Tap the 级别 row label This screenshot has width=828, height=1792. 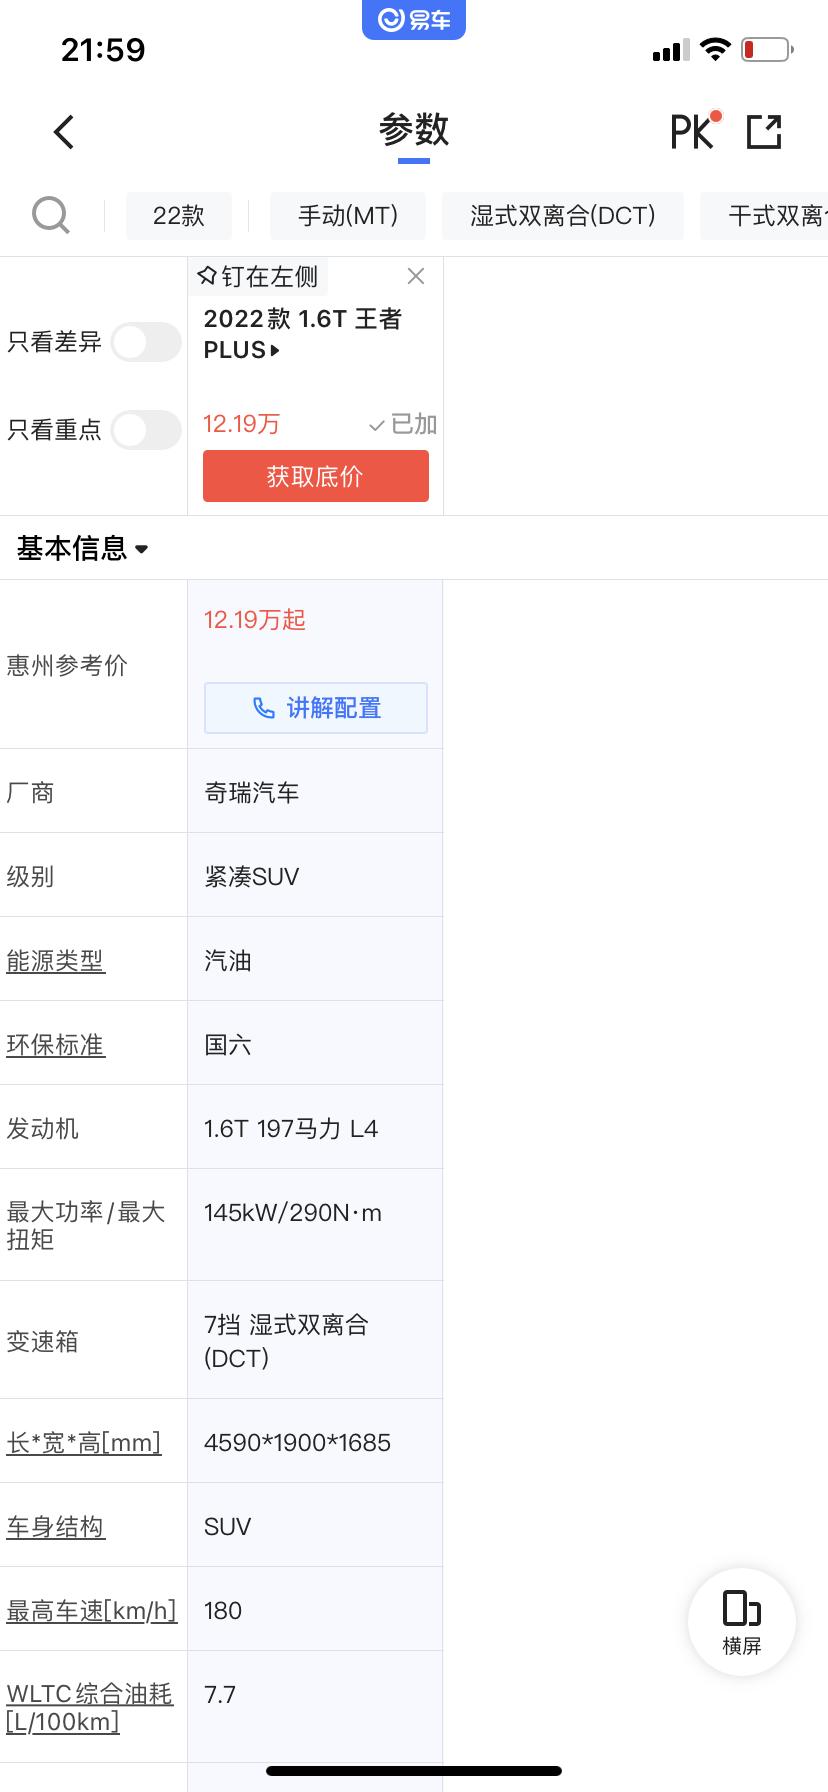(30, 877)
